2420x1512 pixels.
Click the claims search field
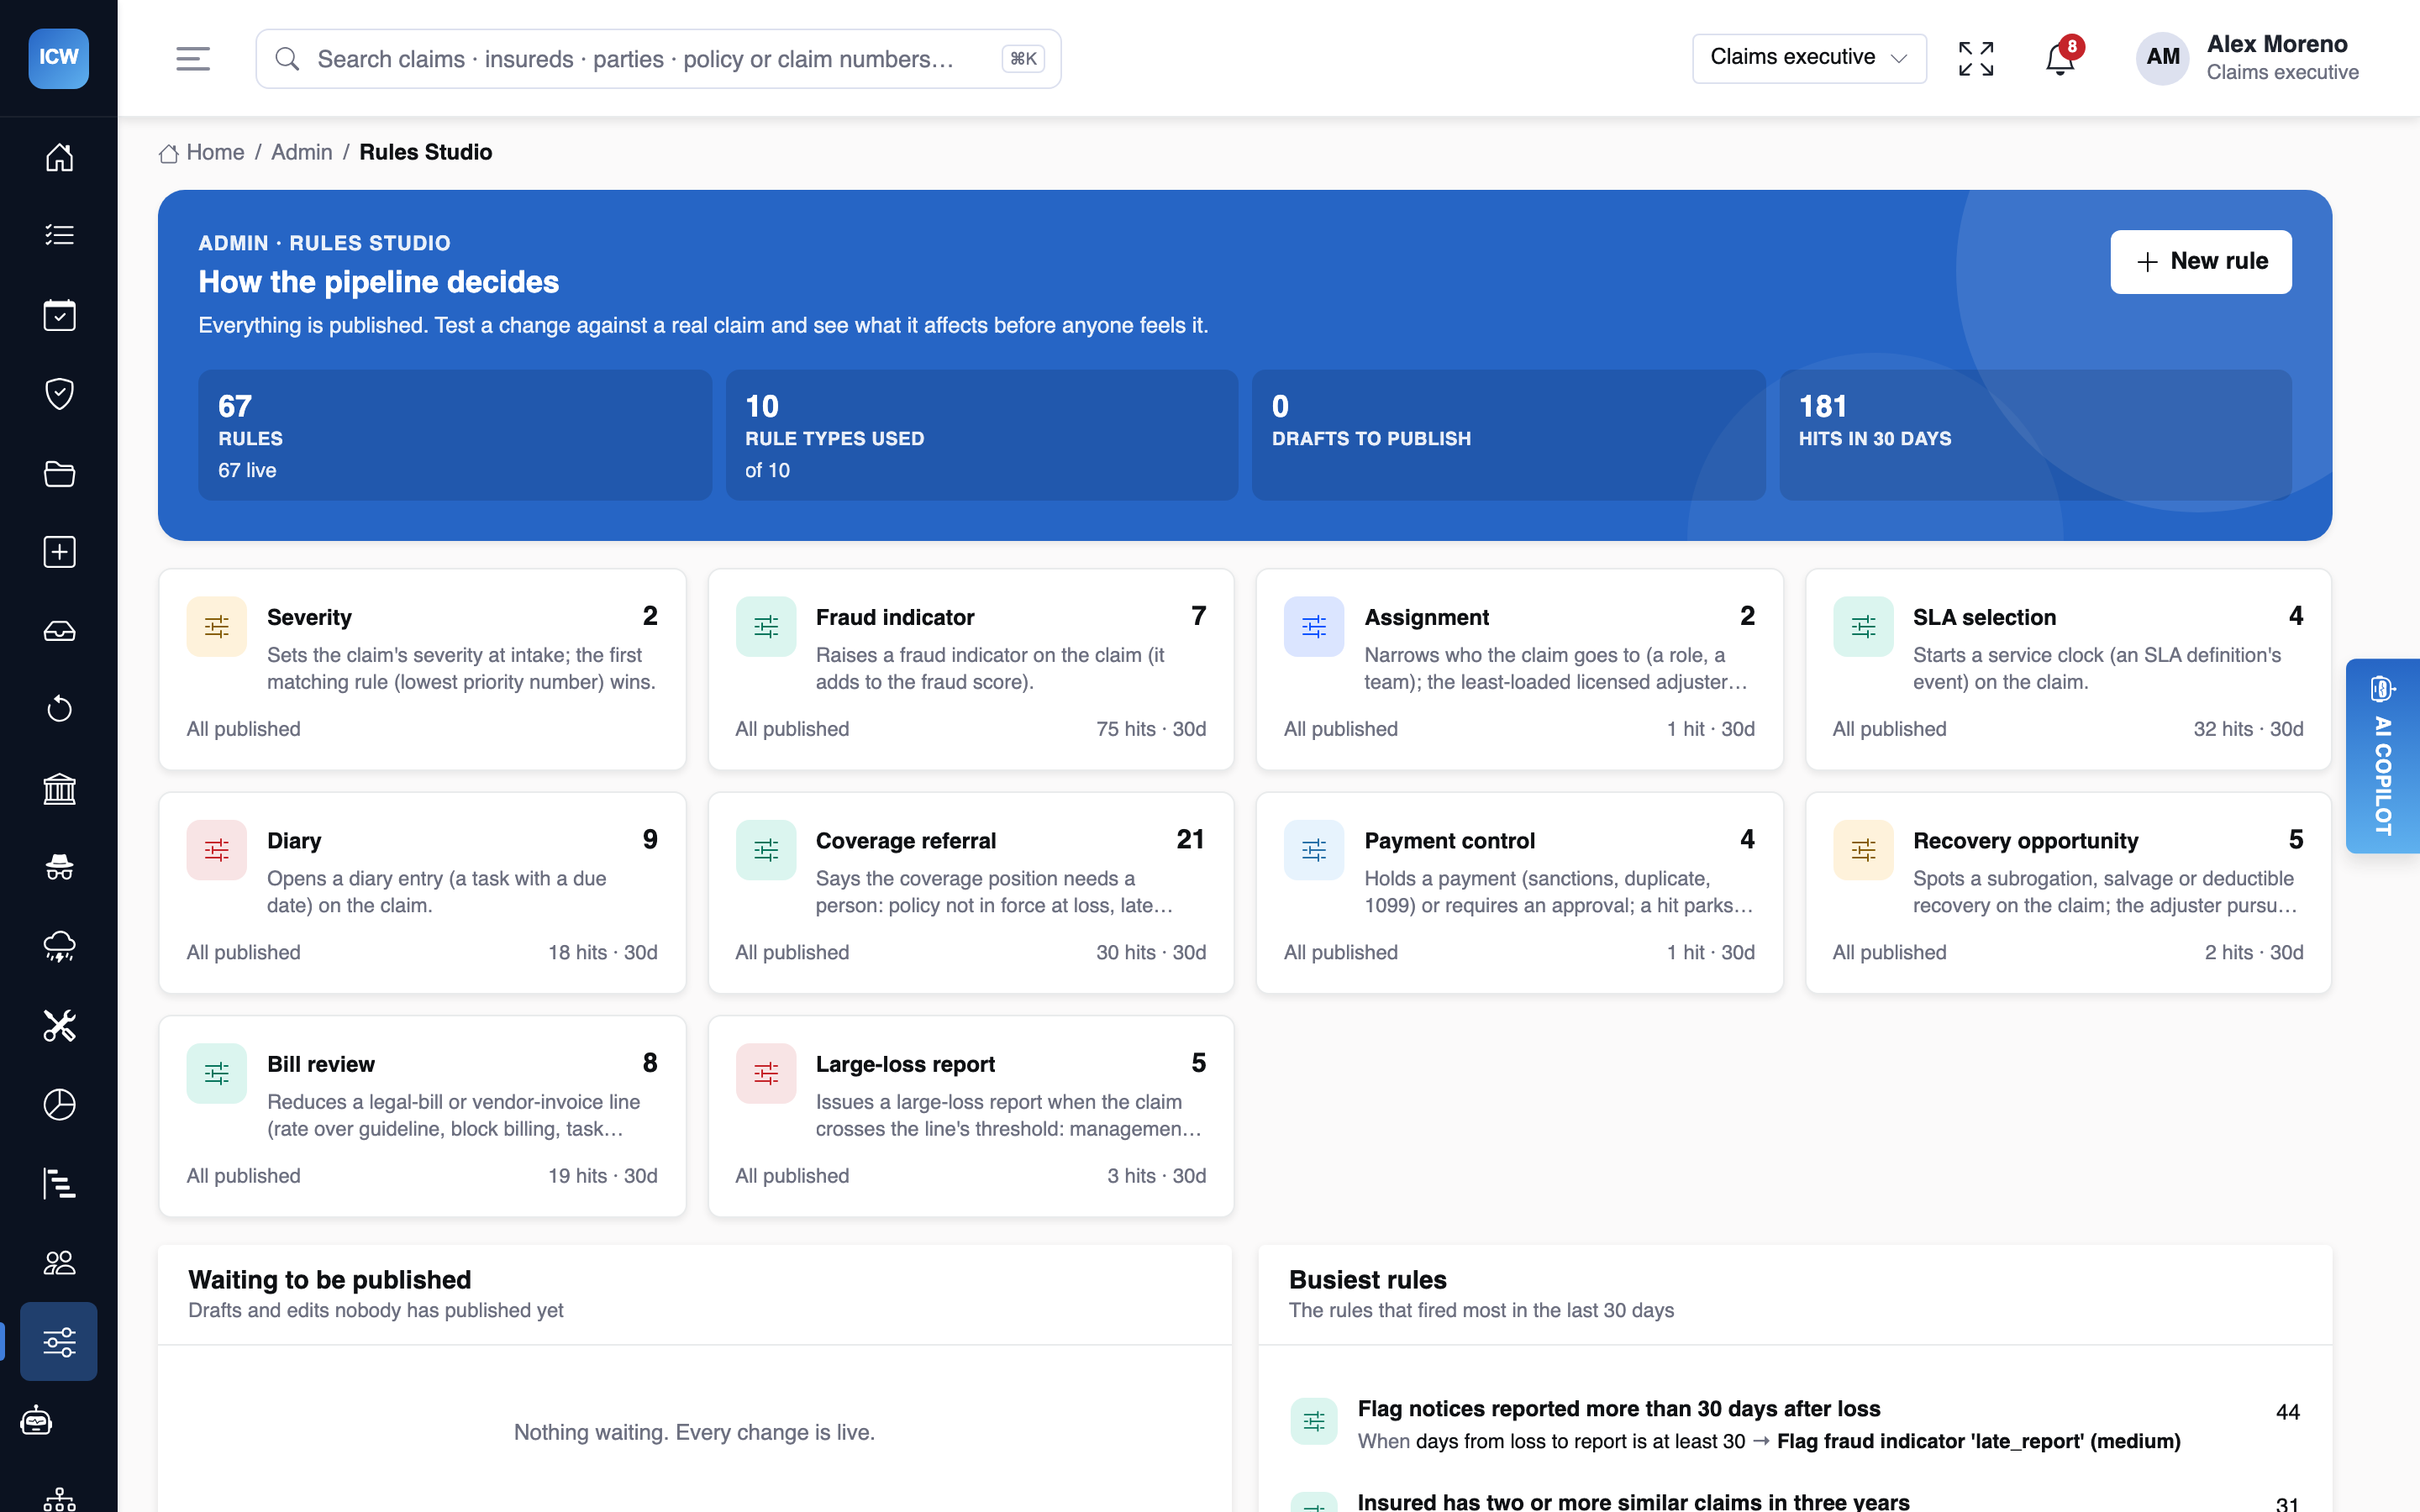coord(658,59)
